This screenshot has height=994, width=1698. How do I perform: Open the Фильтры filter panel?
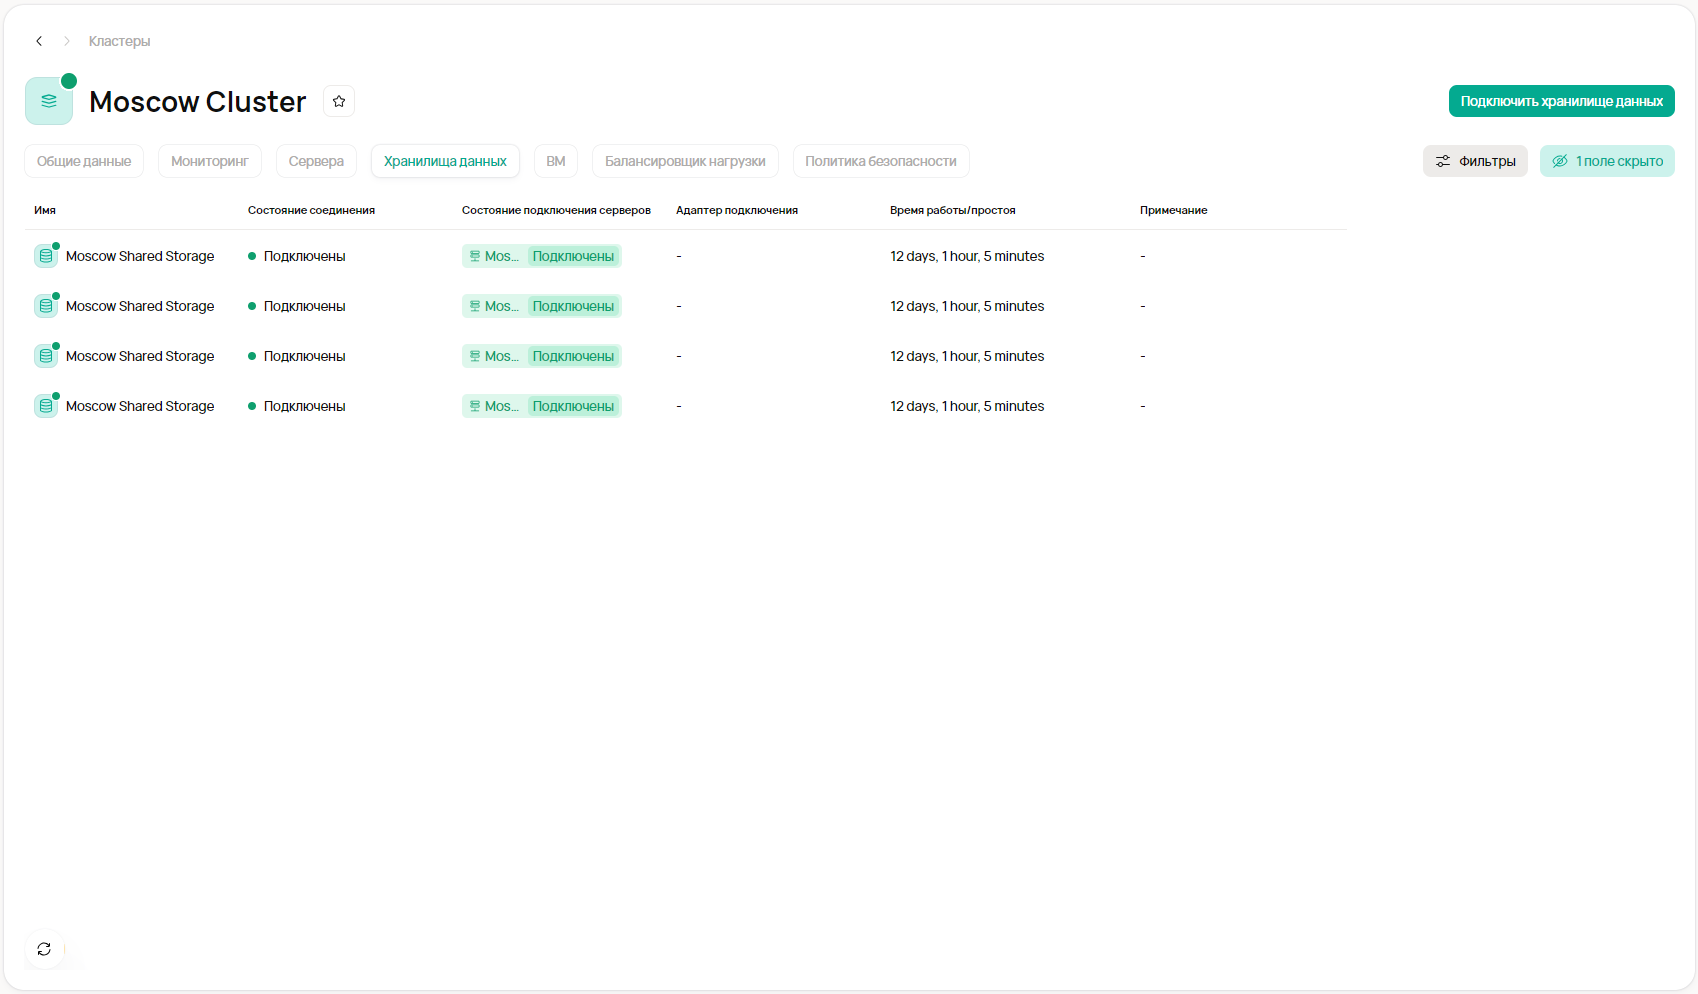[x=1474, y=161]
